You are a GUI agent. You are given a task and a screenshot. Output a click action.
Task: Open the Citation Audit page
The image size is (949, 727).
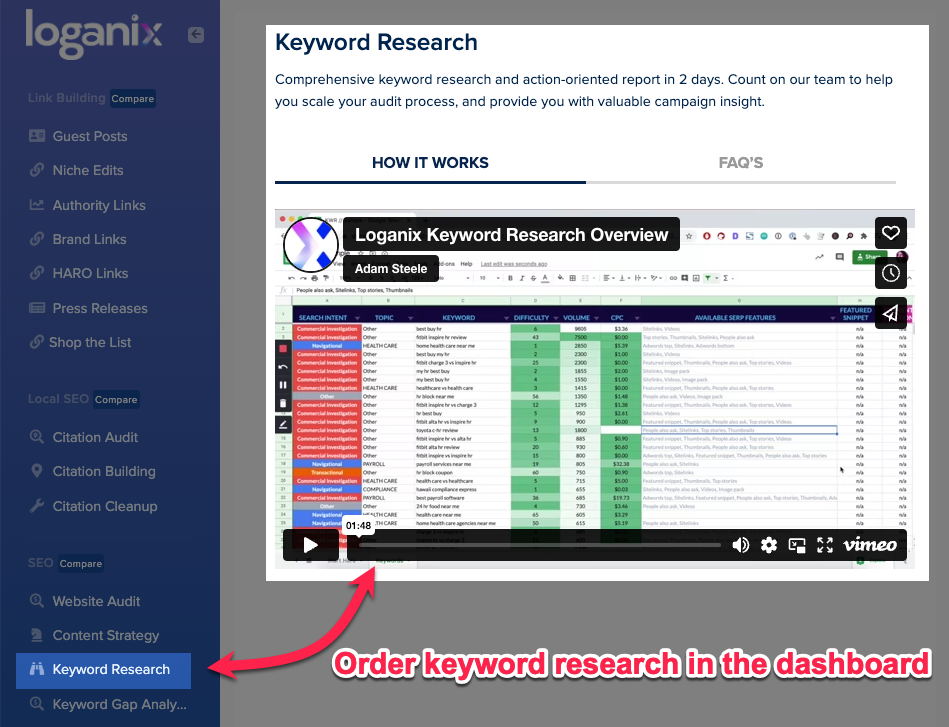pos(95,437)
